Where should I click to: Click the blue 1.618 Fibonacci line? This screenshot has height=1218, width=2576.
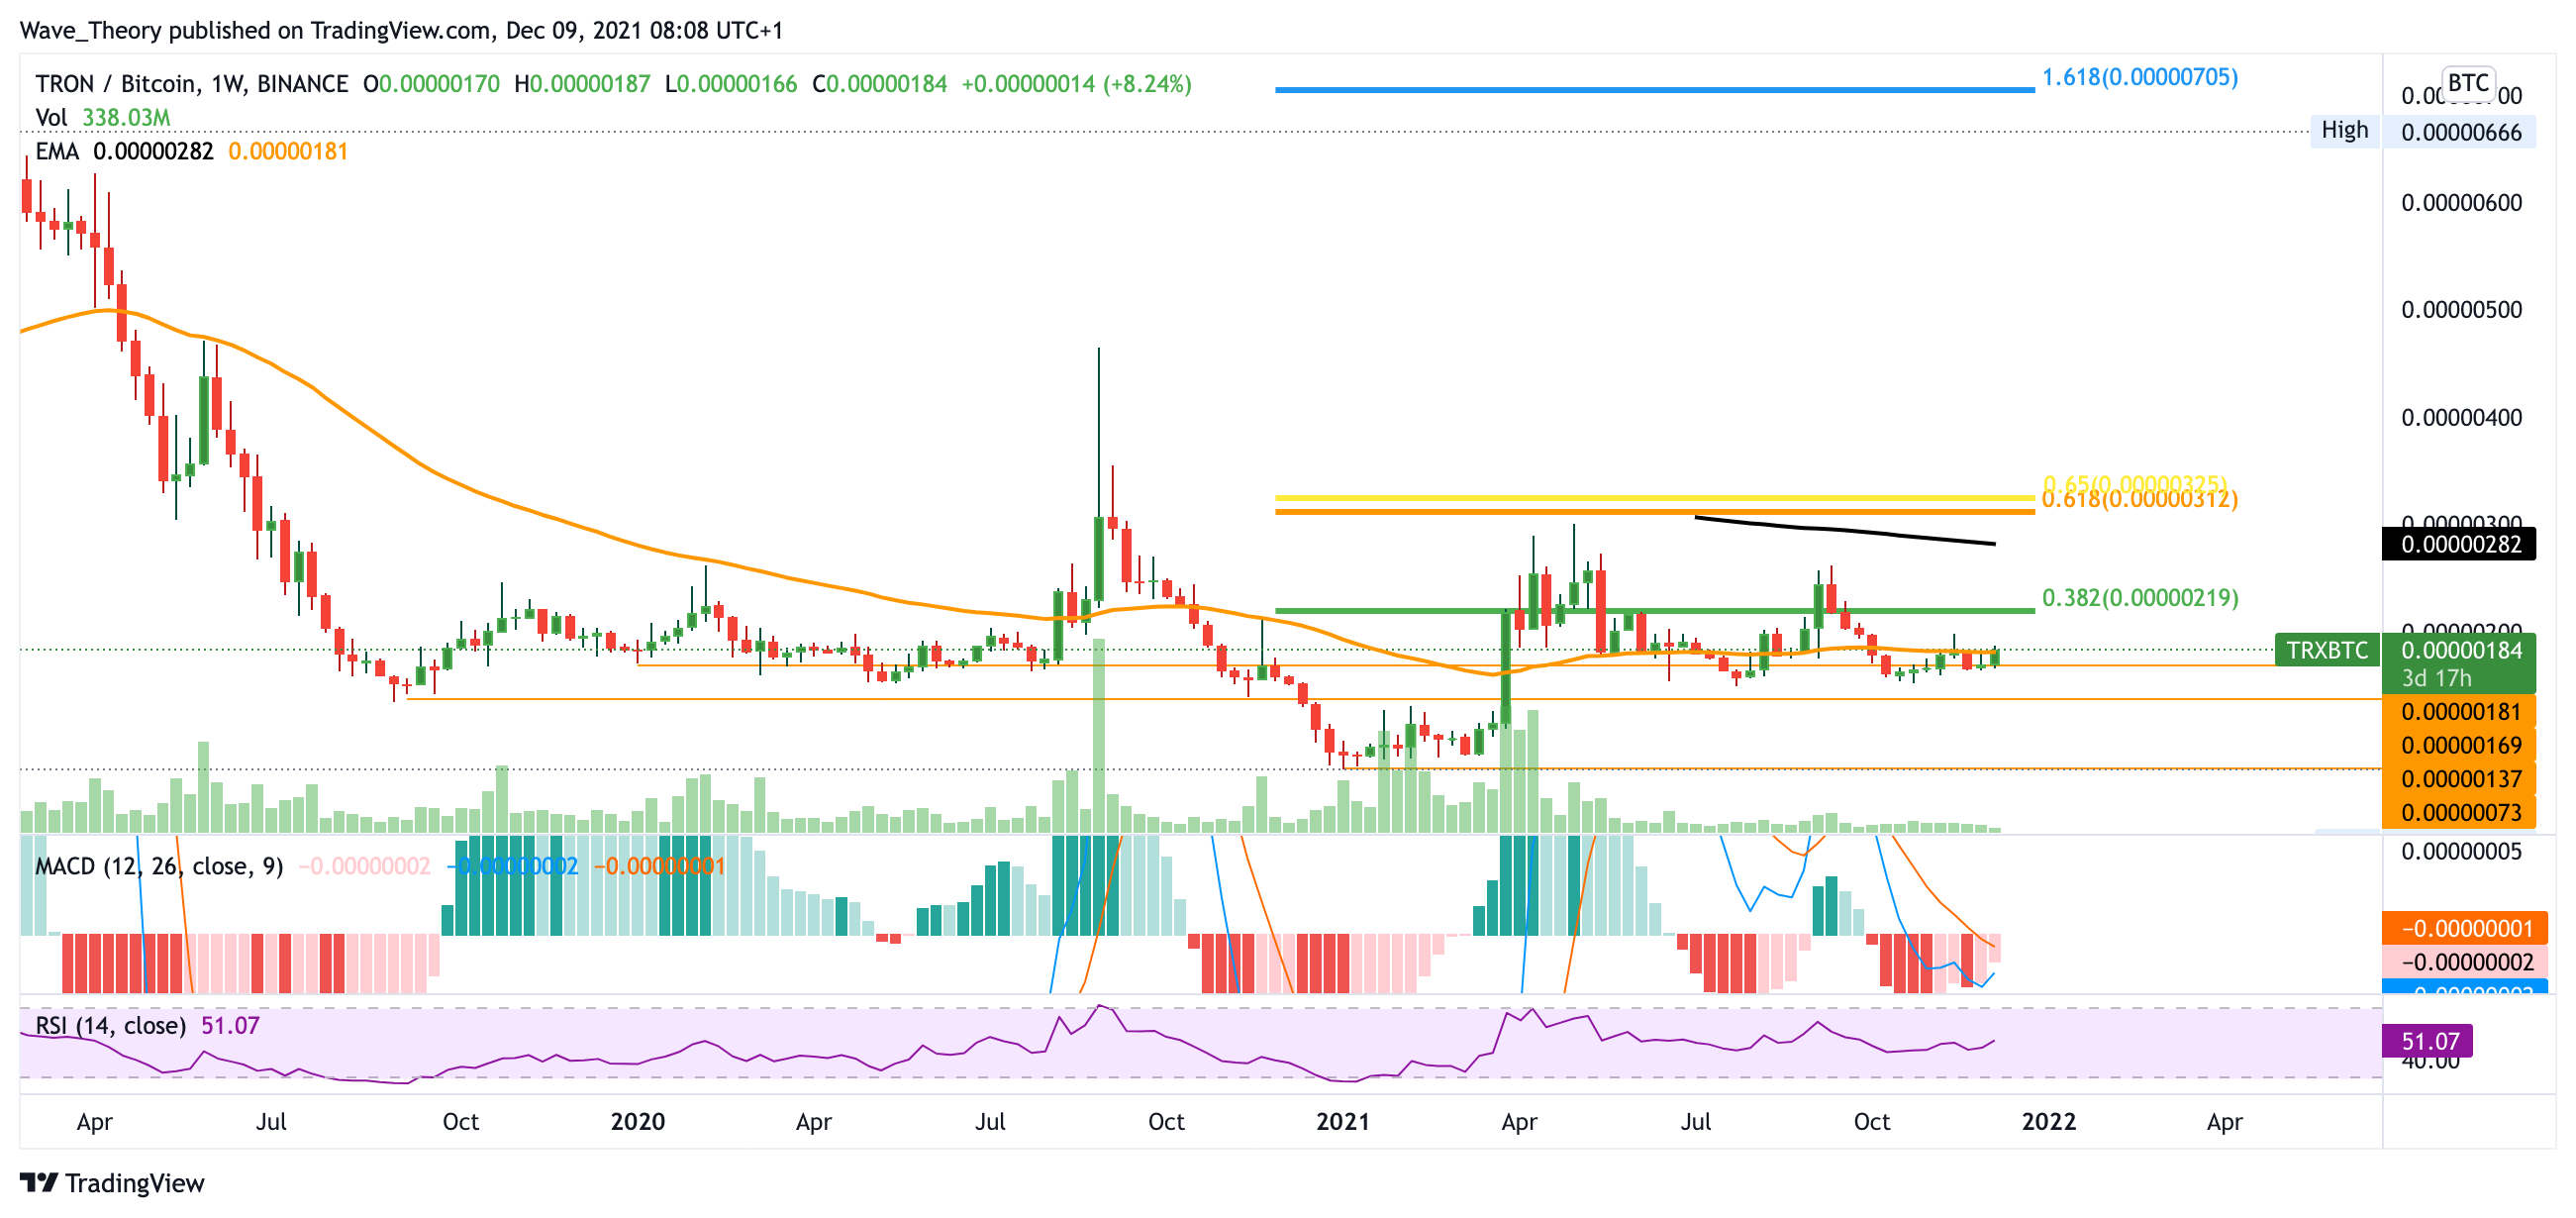click(1653, 90)
